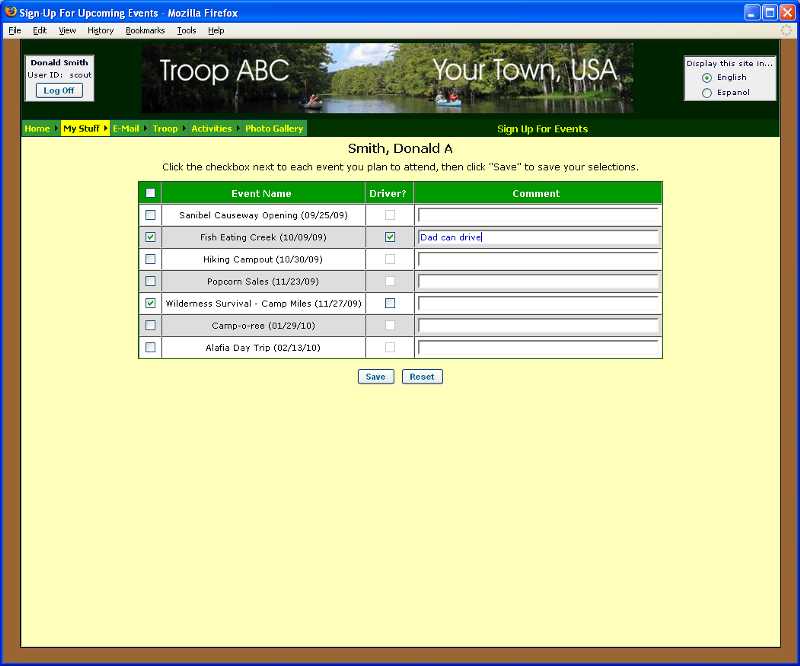The width and height of the screenshot is (800, 666).
Task: Select English language radio button
Action: coord(707,78)
